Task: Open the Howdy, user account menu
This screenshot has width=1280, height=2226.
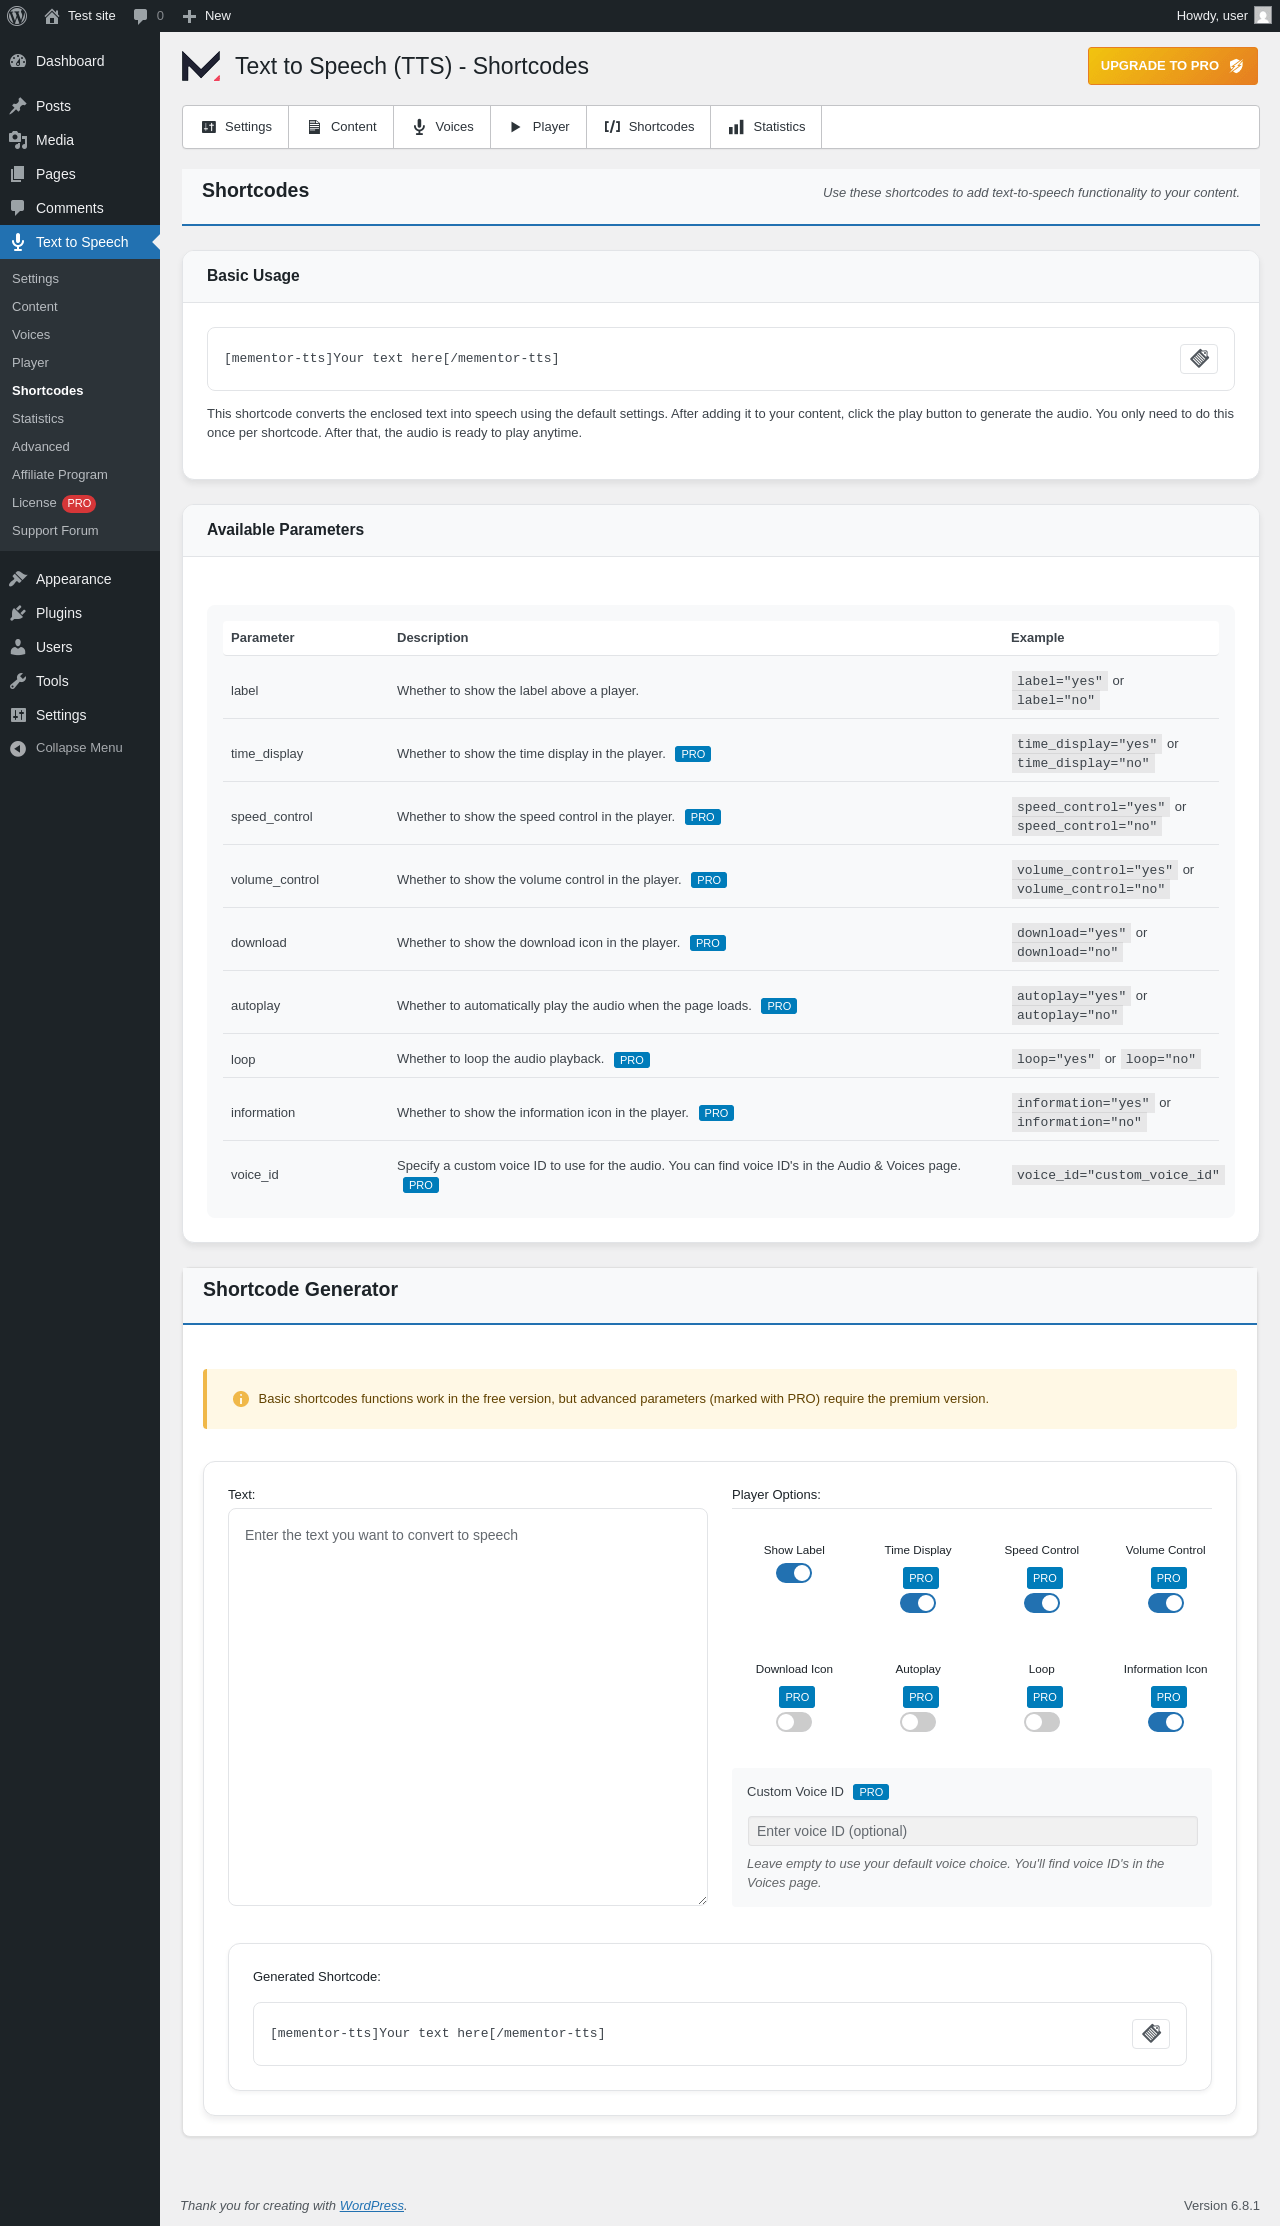Action: [x=1223, y=16]
